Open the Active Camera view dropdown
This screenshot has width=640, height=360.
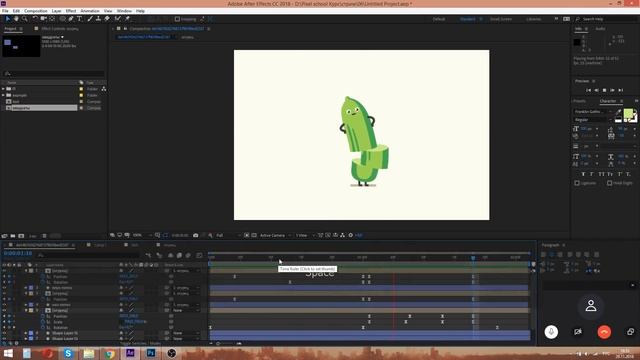pyautogui.click(x=276, y=235)
